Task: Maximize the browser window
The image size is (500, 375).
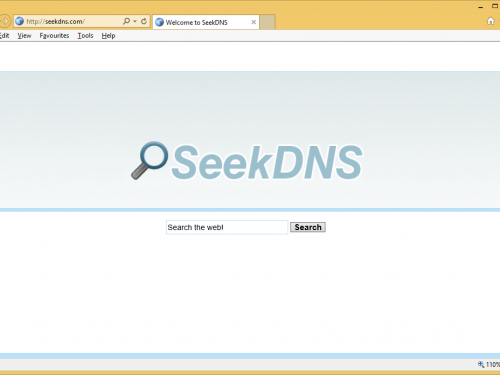Action: click(x=495, y=6)
